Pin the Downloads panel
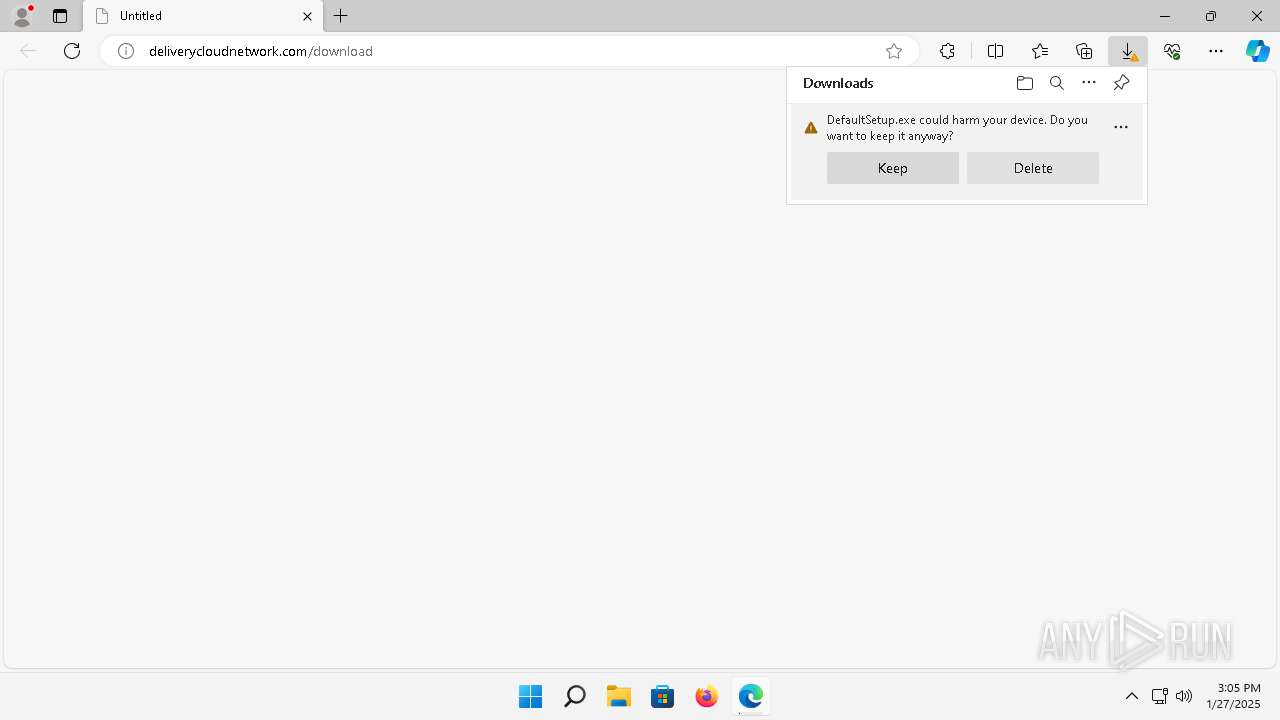The width and height of the screenshot is (1280, 720). (1121, 83)
